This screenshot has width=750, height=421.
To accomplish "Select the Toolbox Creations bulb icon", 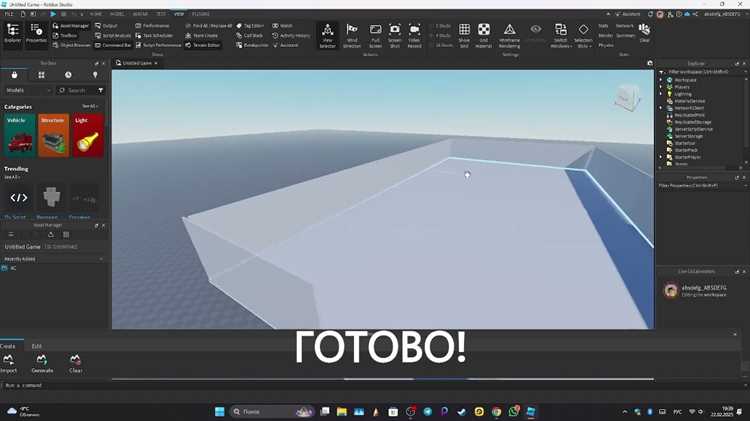I will tap(95, 75).
